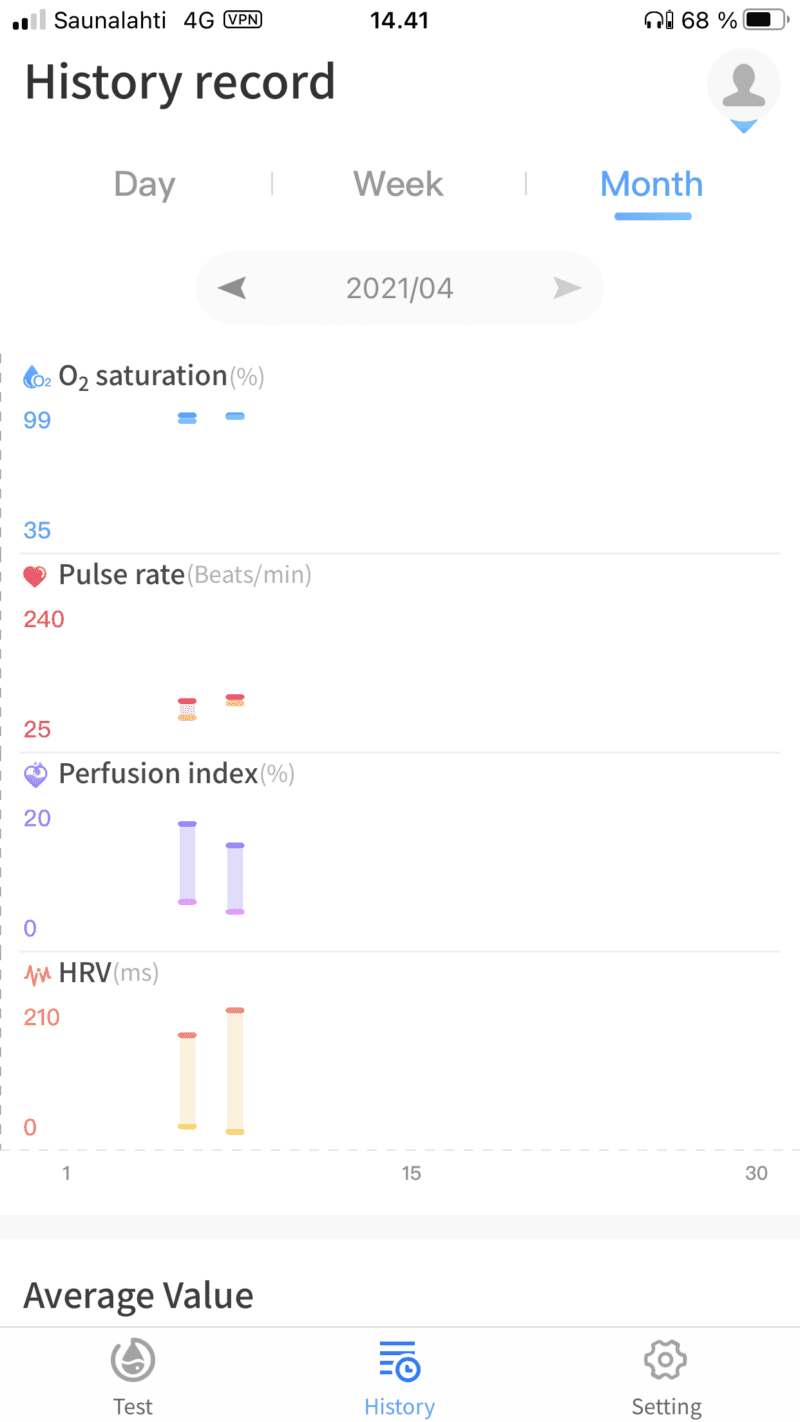Expand the profile dropdown triangle
Image resolution: width=800 pixels, height=1422 pixels.
click(x=743, y=127)
